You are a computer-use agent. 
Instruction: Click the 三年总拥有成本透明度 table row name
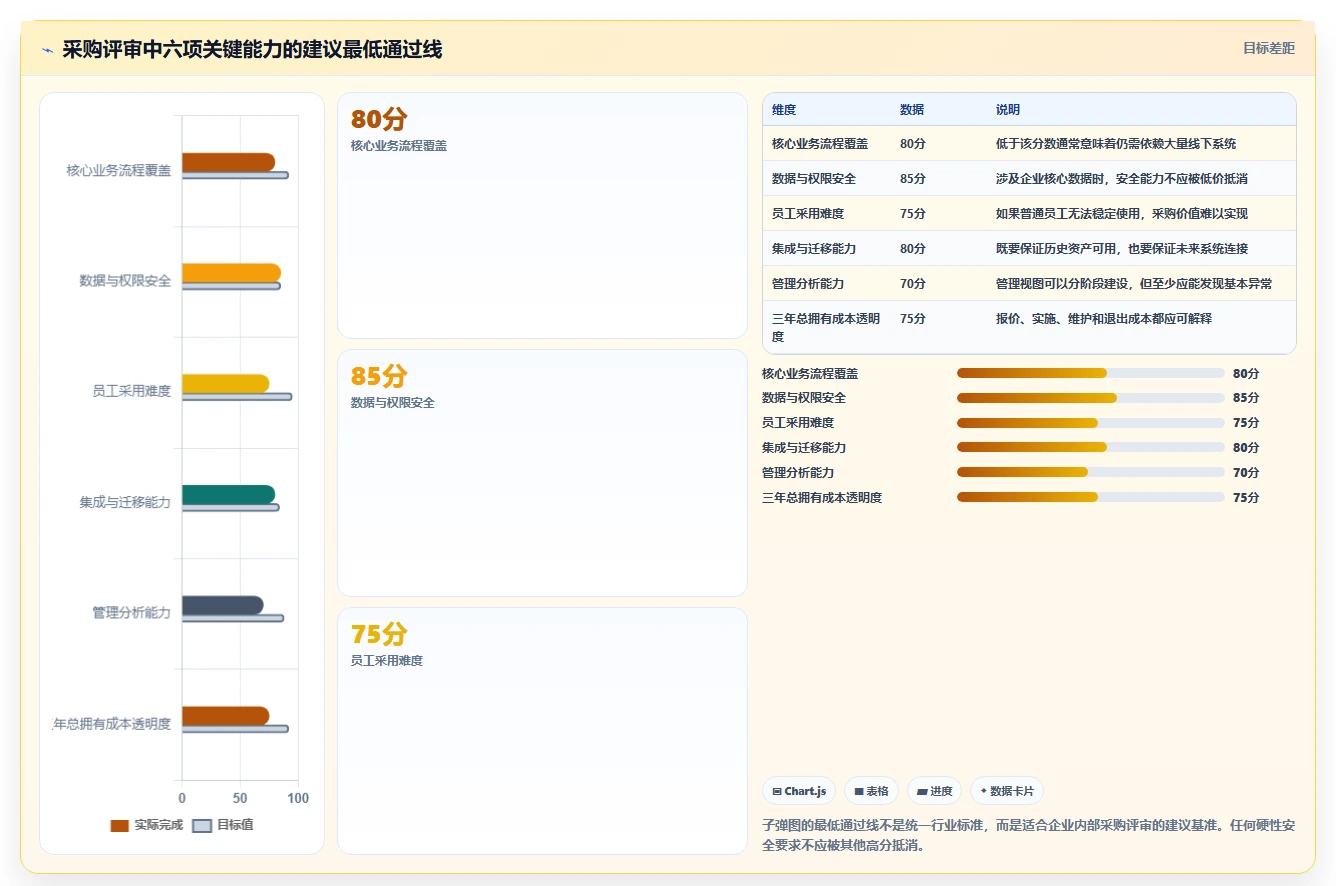tap(826, 328)
